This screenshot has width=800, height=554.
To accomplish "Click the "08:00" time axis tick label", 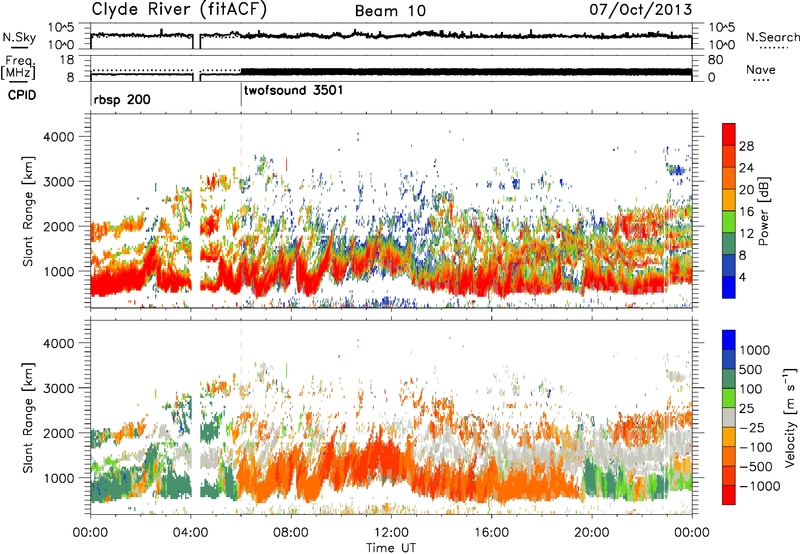I will (291, 533).
